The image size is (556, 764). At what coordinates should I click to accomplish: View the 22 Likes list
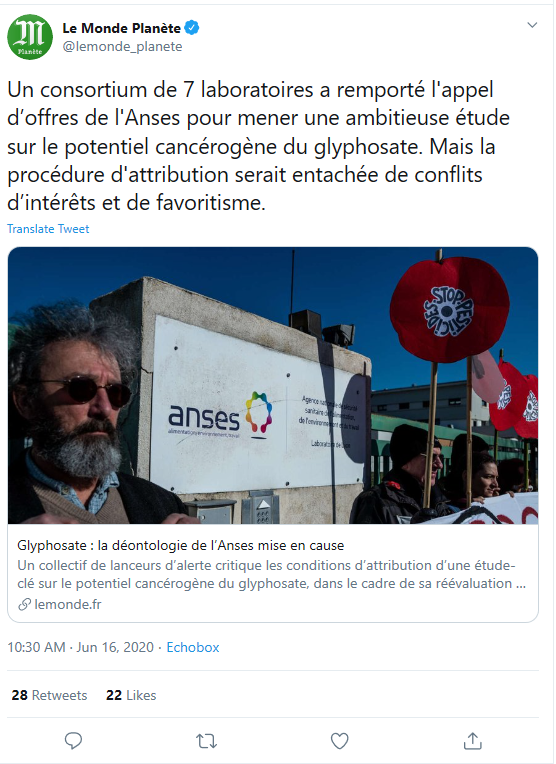tap(131, 695)
